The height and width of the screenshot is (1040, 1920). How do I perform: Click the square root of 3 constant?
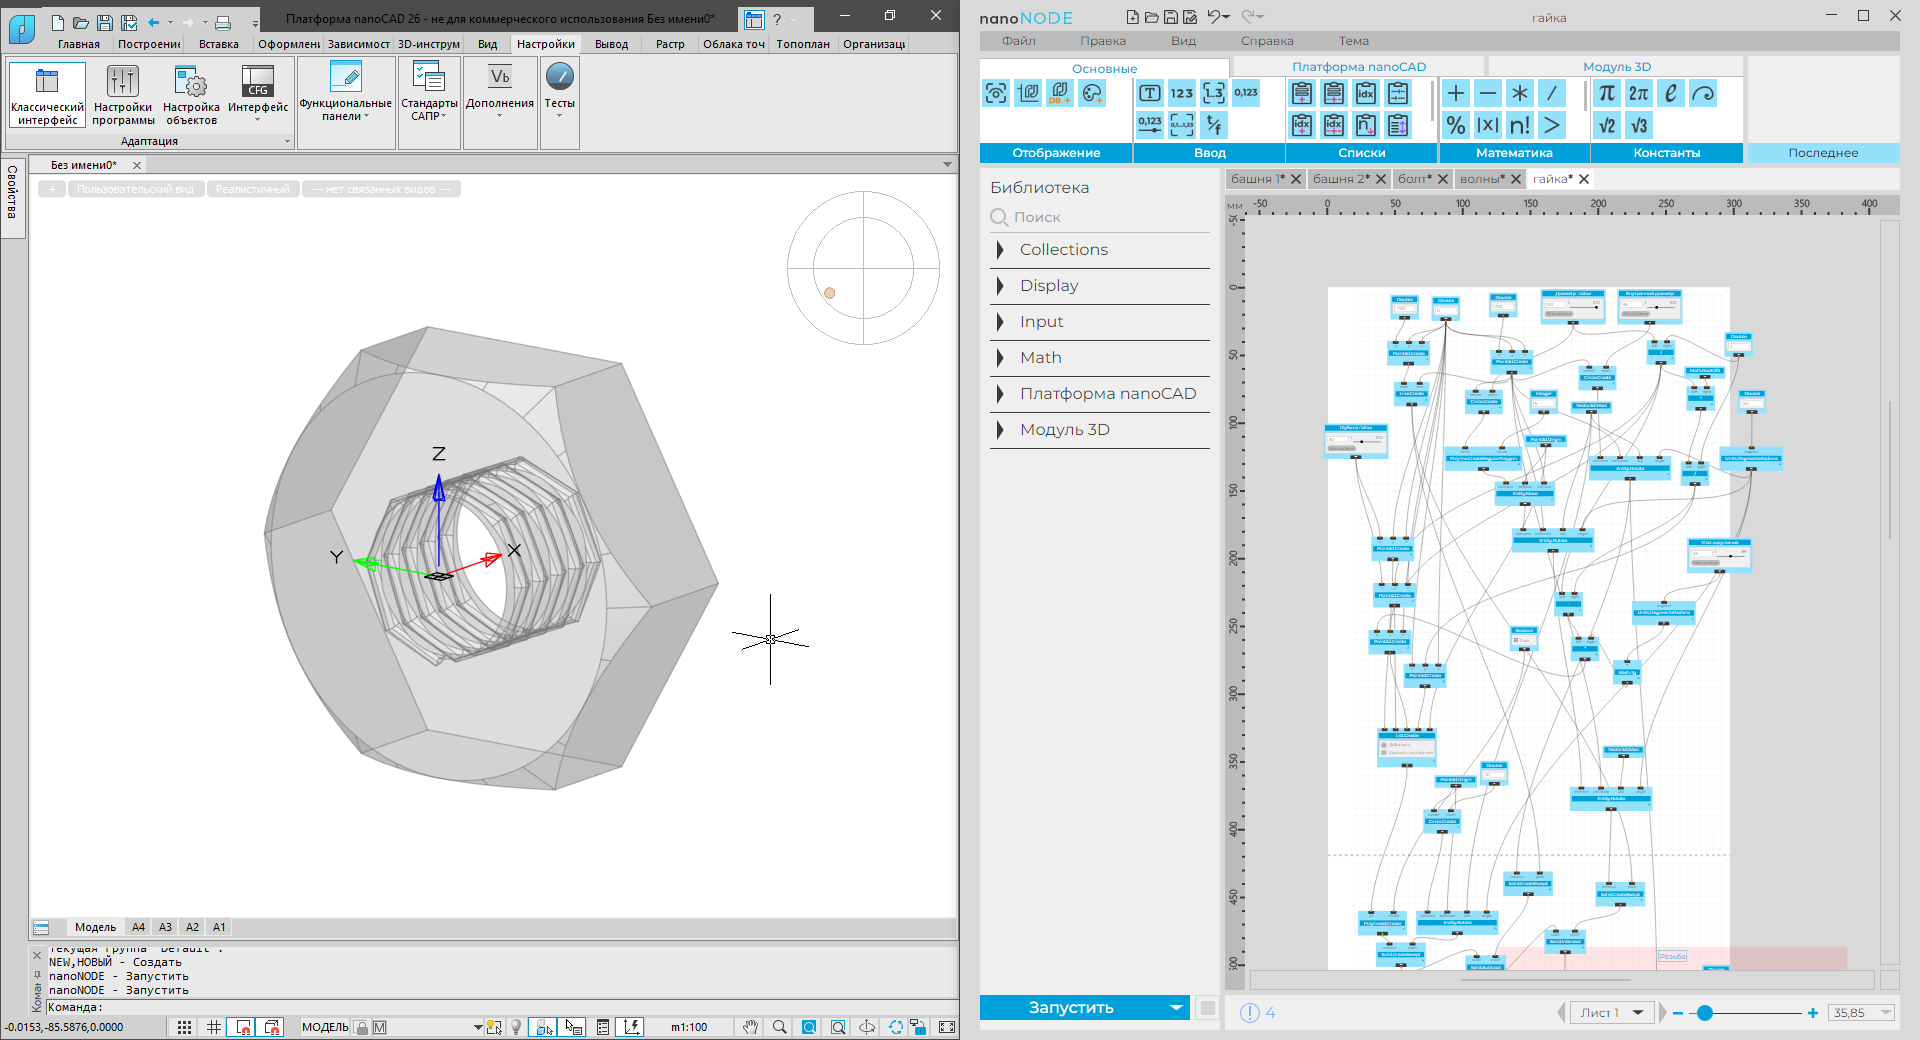point(1638,125)
